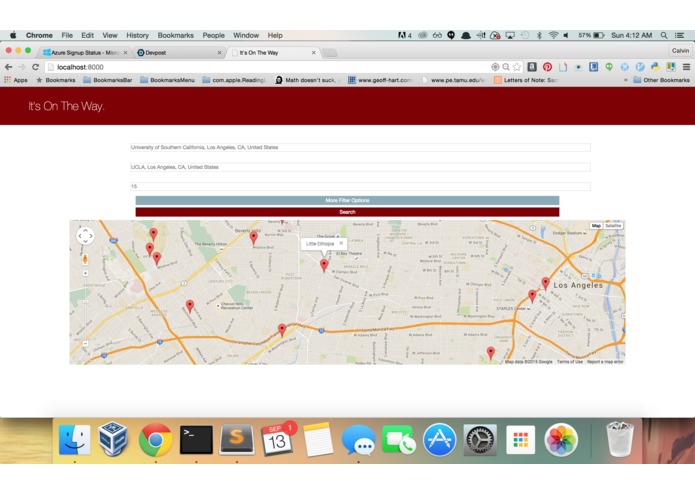Image resolution: width=695 pixels, height=494 pixels.
Task: Open Messages from the Dock
Action: click(x=358, y=440)
